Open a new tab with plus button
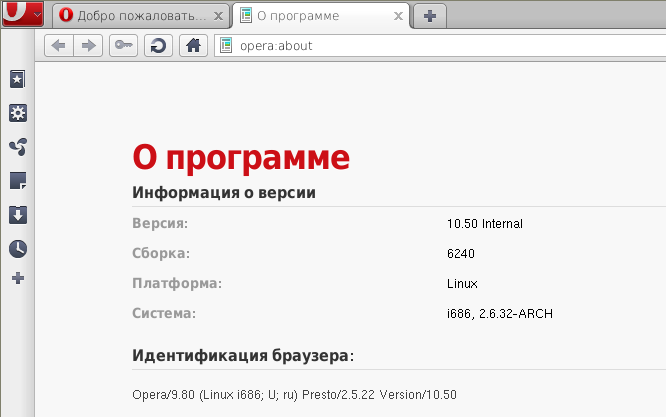This screenshot has height=417, width=666. (430, 16)
